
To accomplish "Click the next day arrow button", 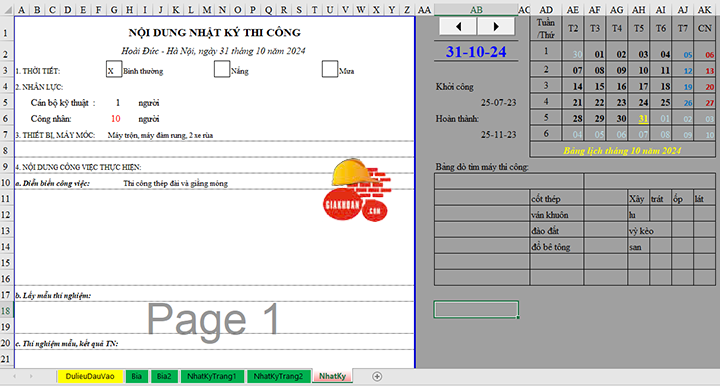I will 495,27.
